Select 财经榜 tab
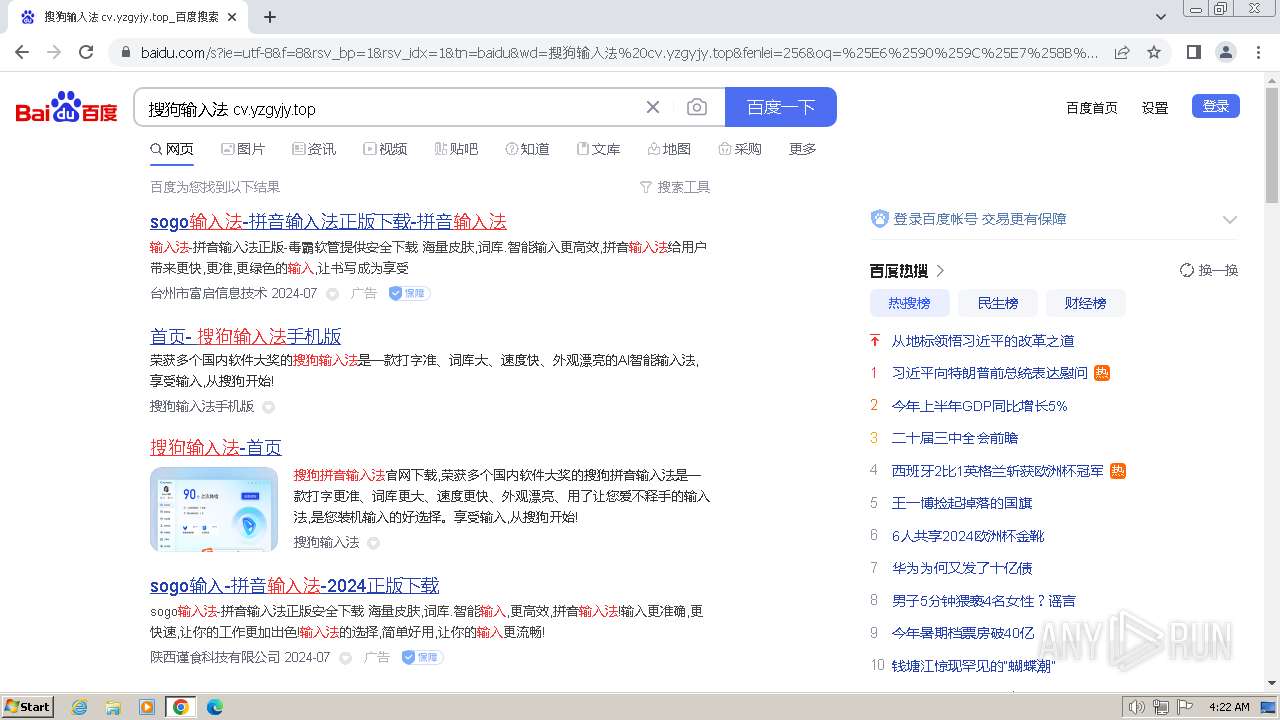This screenshot has height=720, width=1280. (1085, 303)
